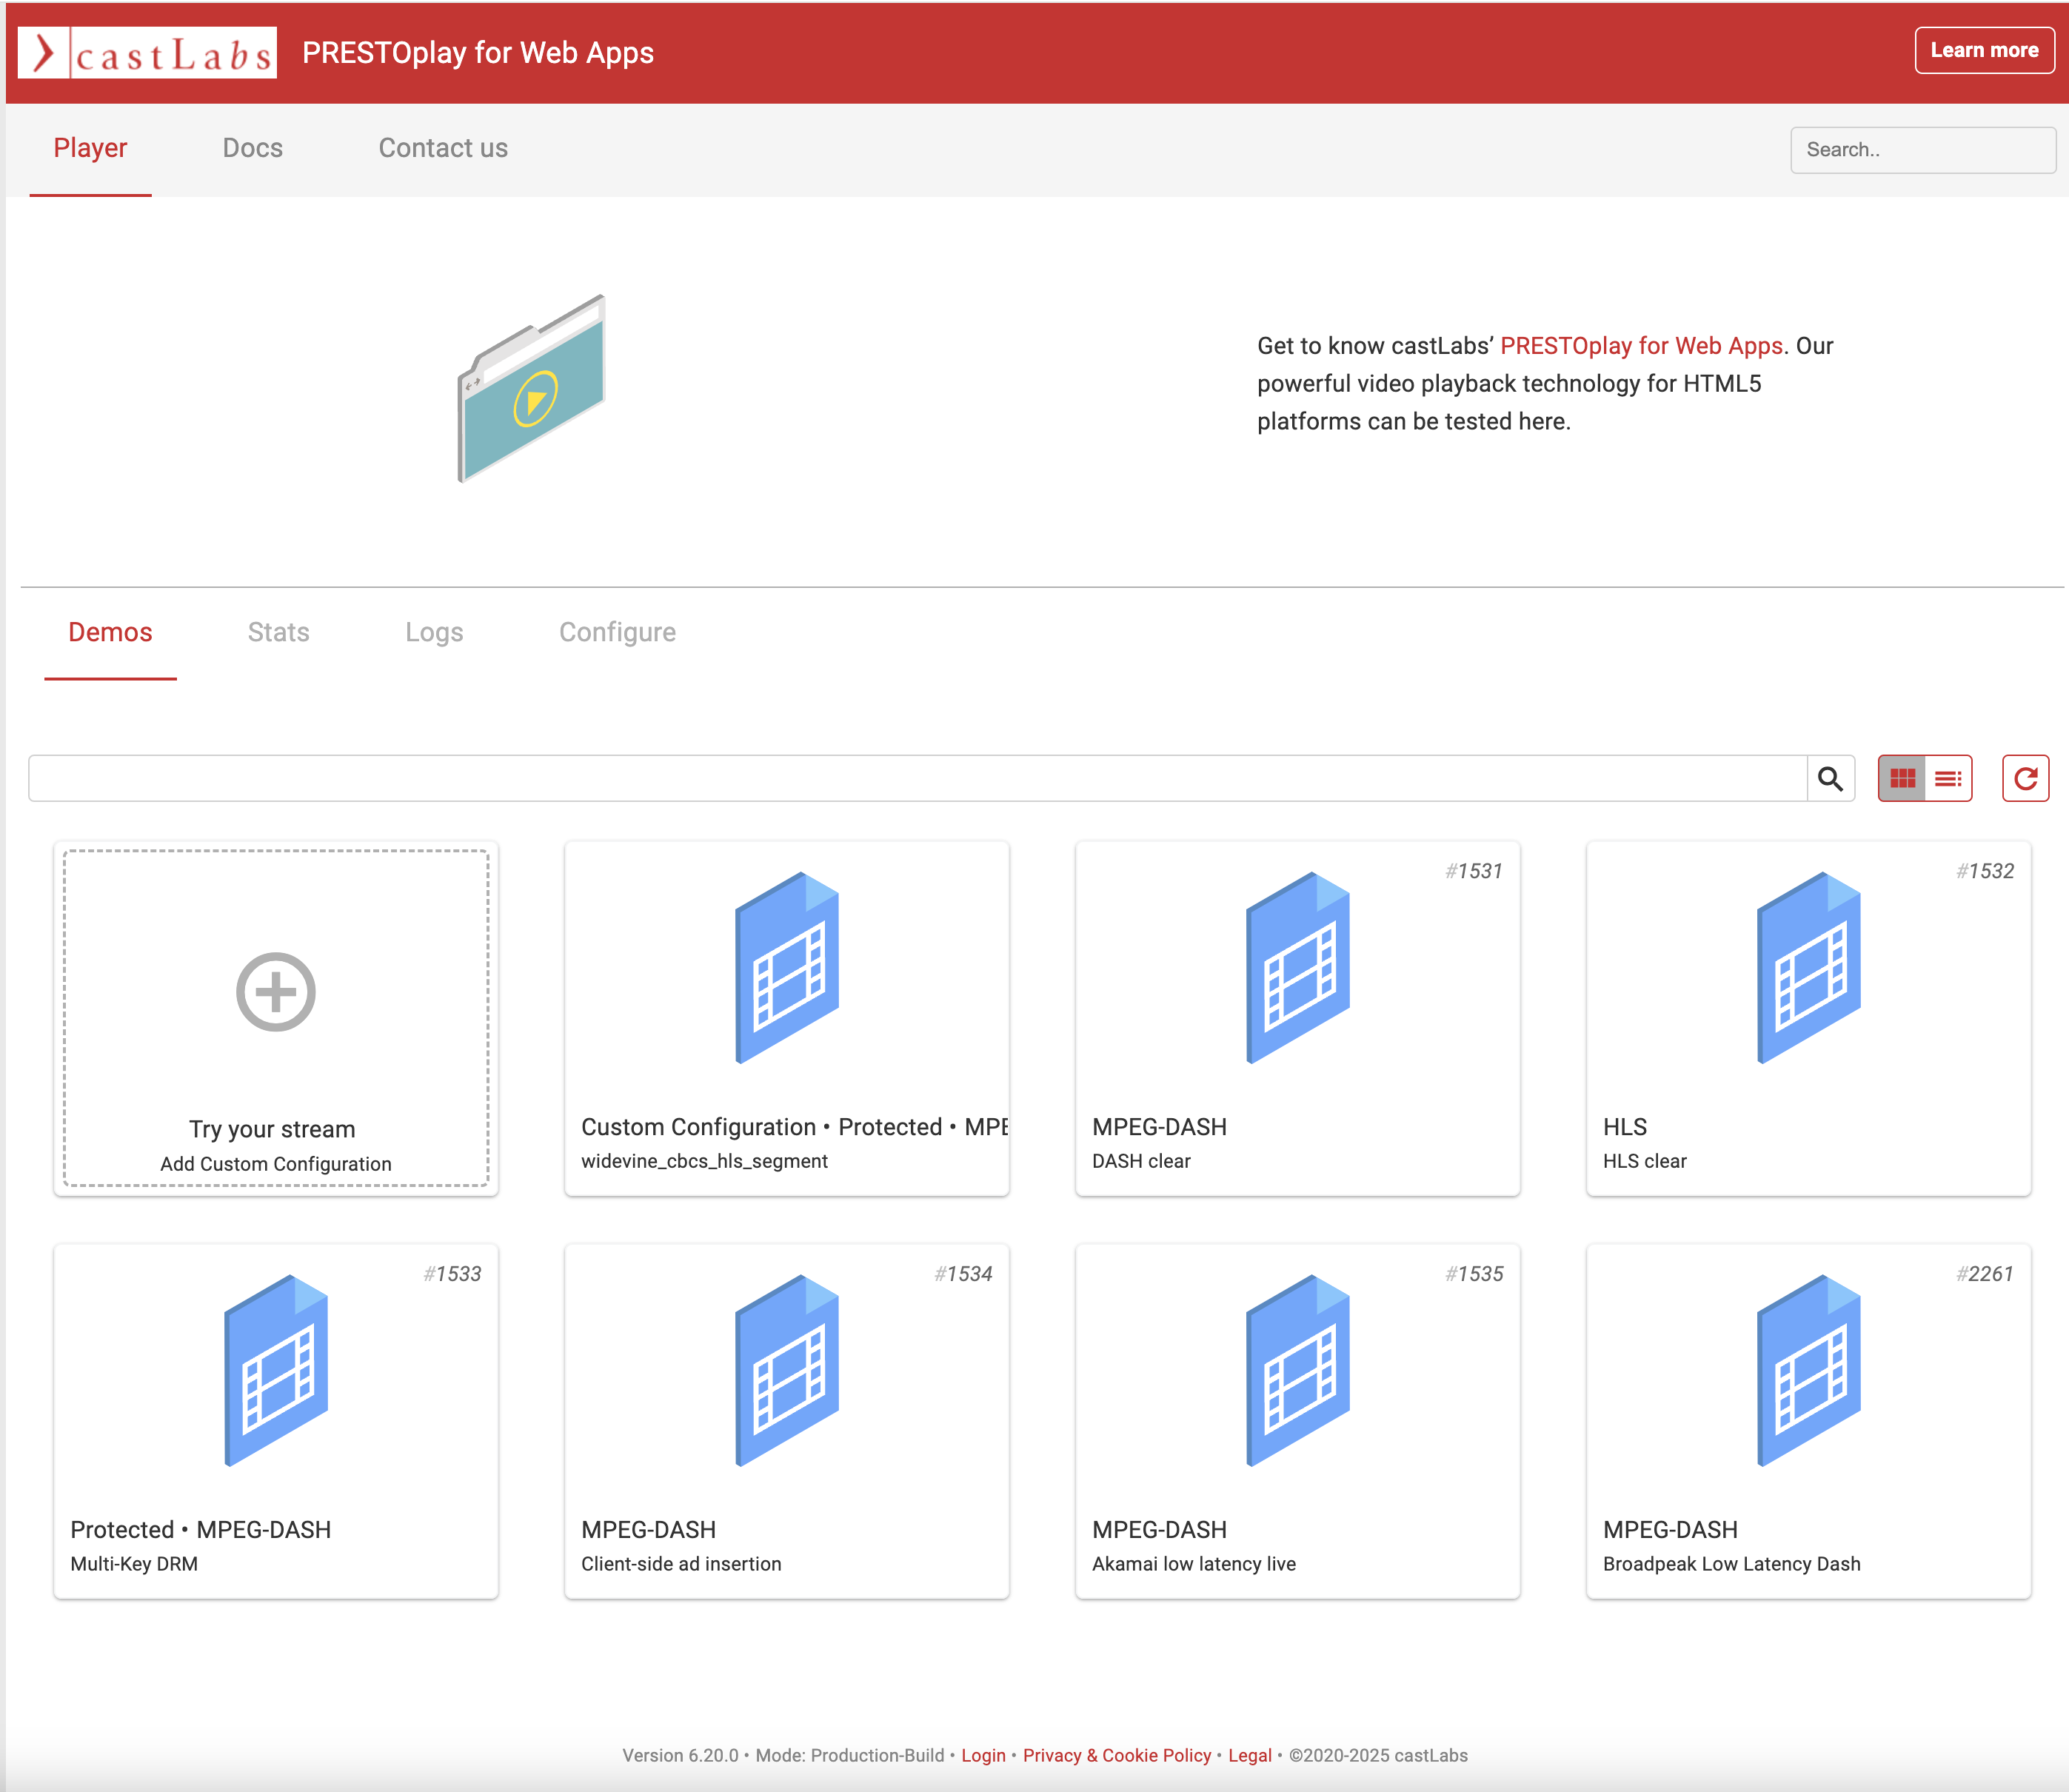
Task: Open the Stats tab
Action: [x=278, y=632]
